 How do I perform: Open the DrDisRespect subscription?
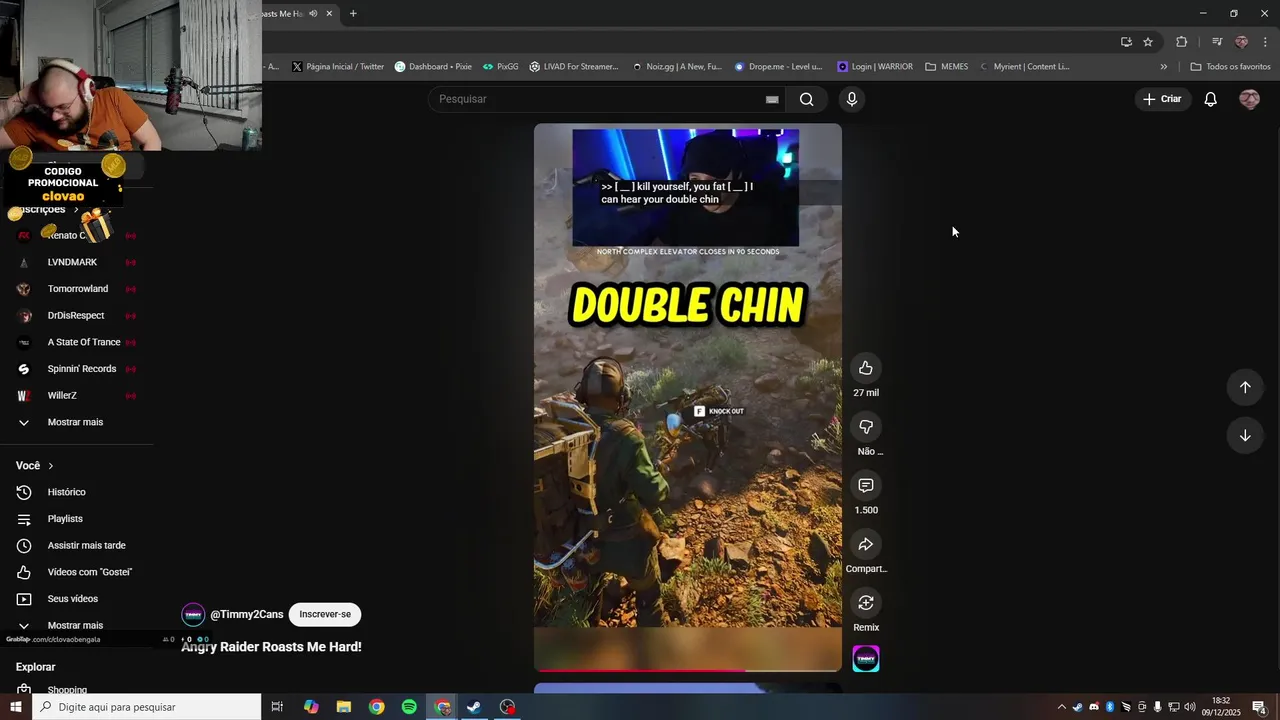(75, 316)
